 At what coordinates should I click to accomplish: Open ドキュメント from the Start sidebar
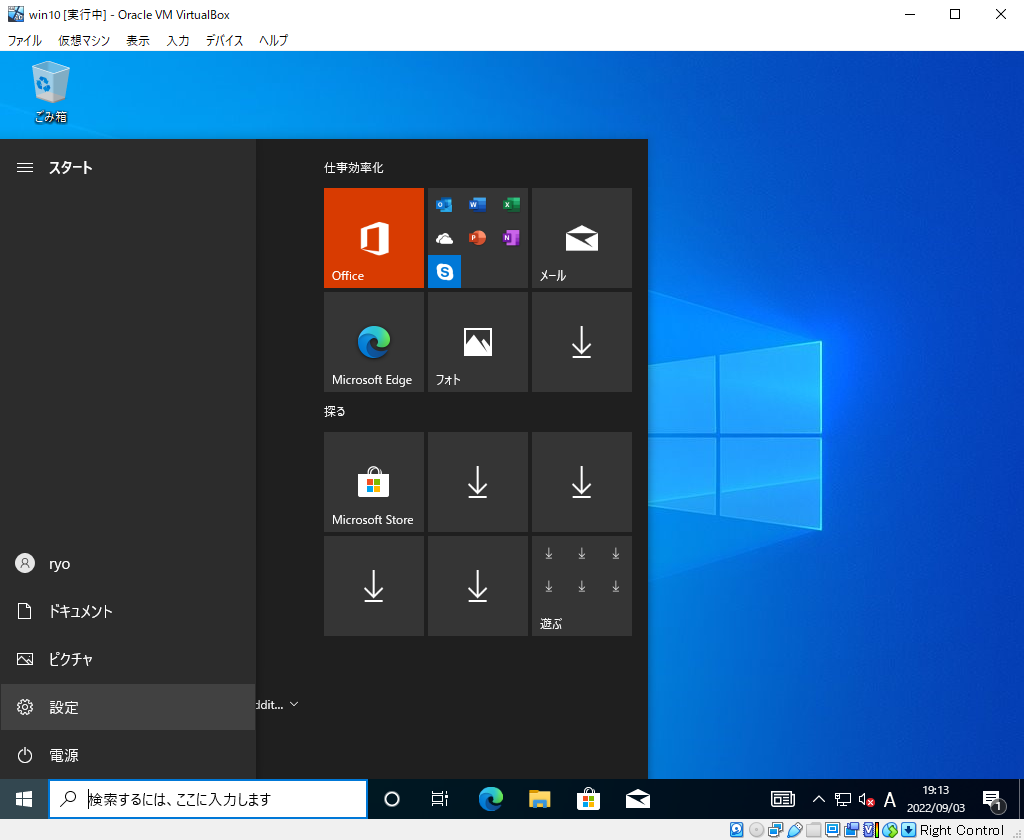point(127,611)
